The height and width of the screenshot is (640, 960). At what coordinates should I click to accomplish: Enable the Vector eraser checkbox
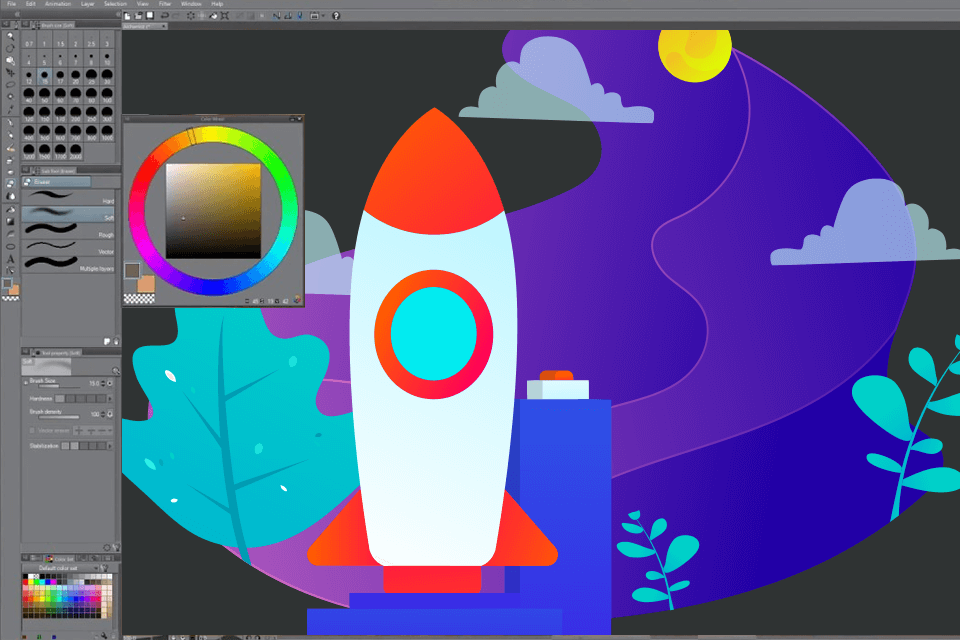[x=30, y=430]
